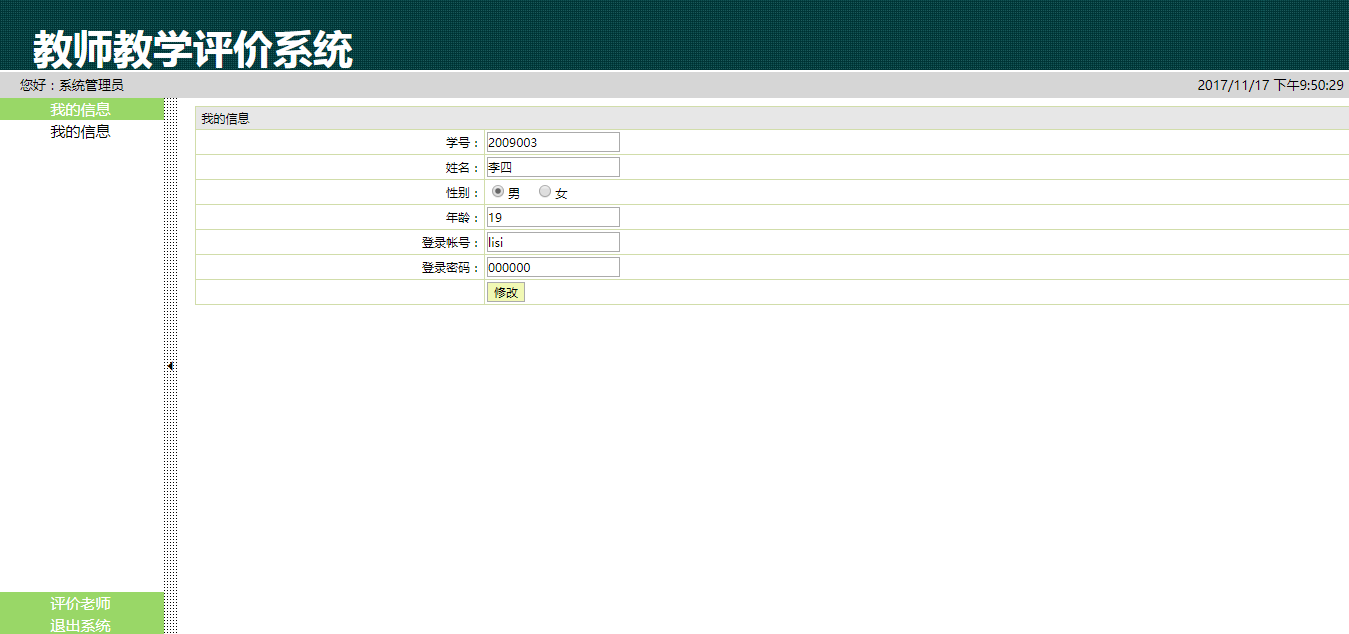
Task: Select the 女 gender radio button
Action: click(545, 192)
